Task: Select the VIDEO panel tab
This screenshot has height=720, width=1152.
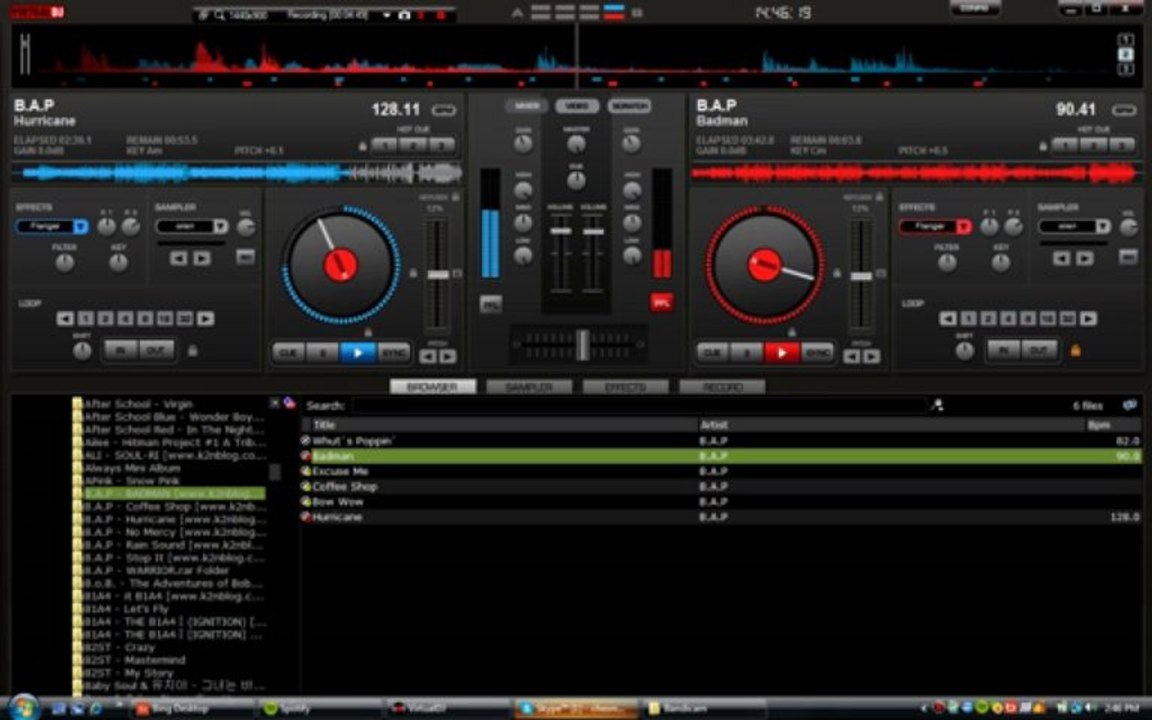Action: click(577, 106)
